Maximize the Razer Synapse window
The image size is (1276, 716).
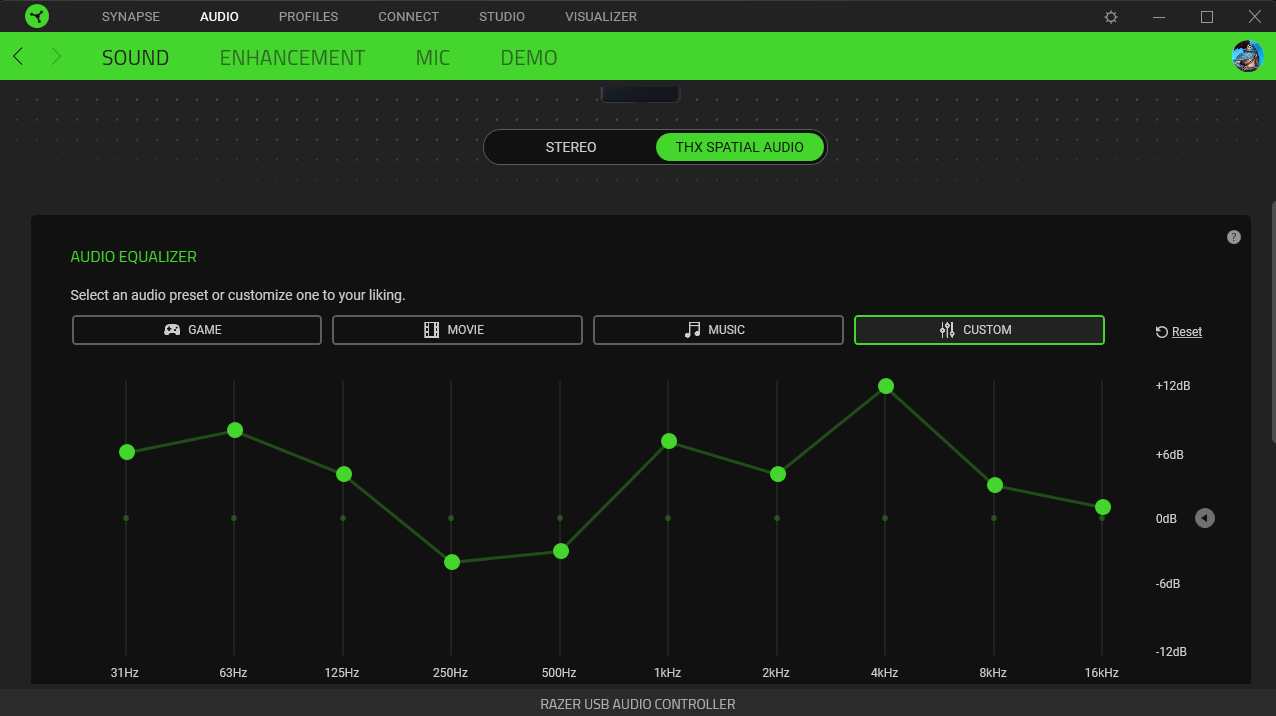click(1207, 17)
